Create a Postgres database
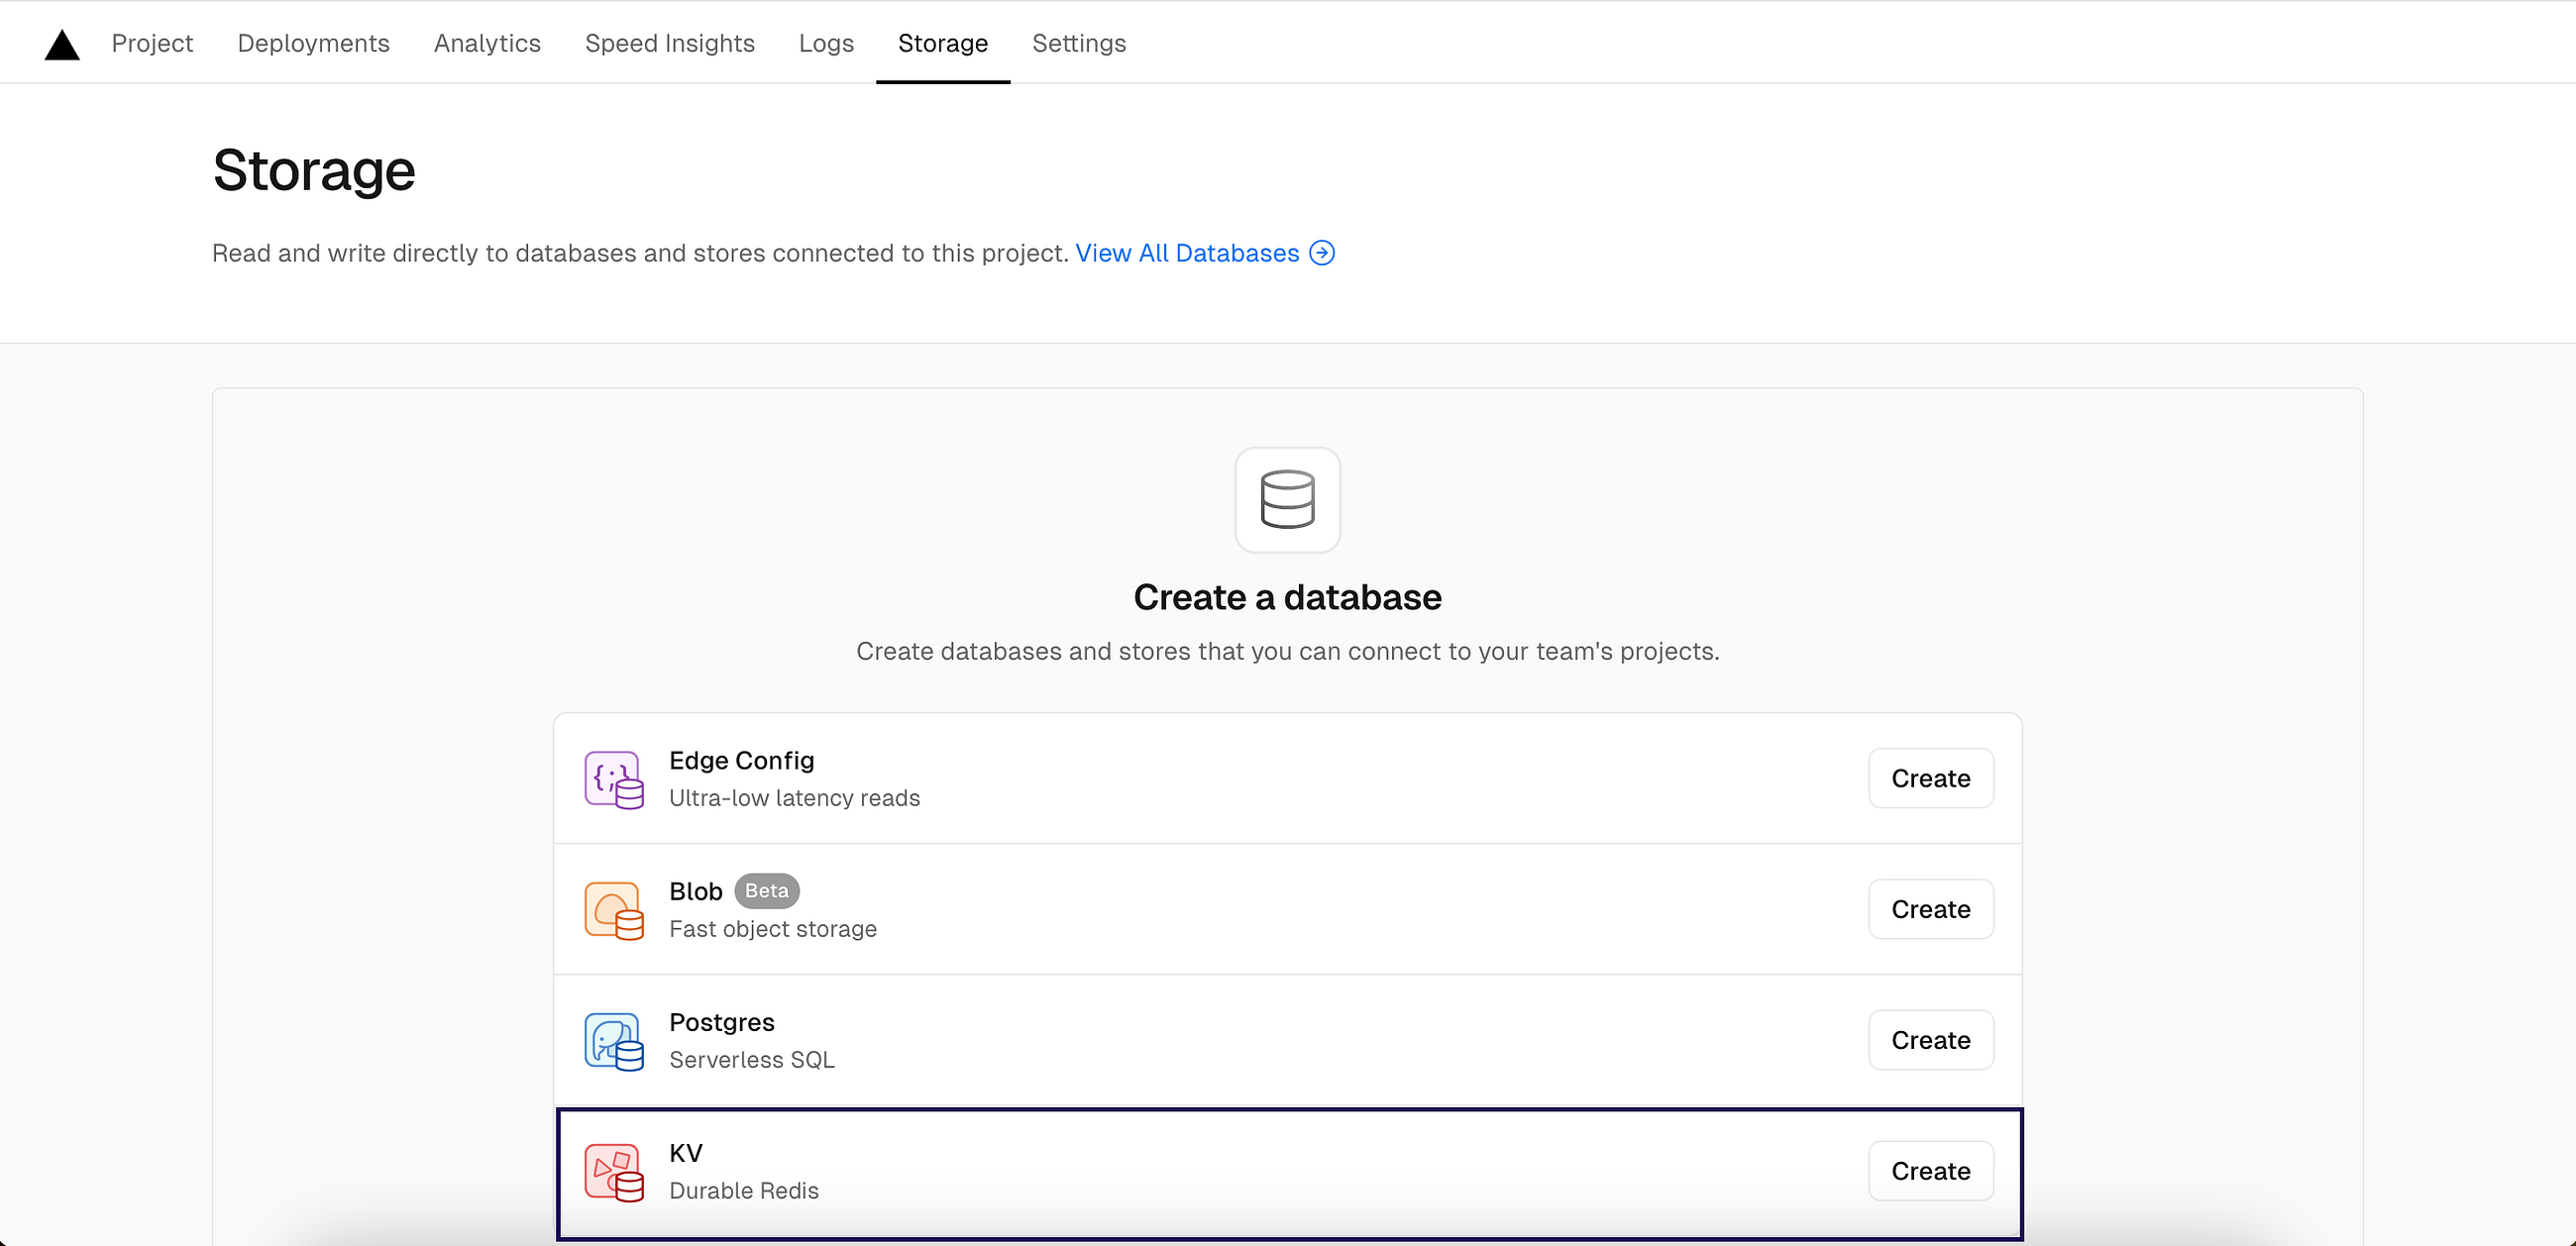Image resolution: width=2576 pixels, height=1246 pixels. (1930, 1040)
